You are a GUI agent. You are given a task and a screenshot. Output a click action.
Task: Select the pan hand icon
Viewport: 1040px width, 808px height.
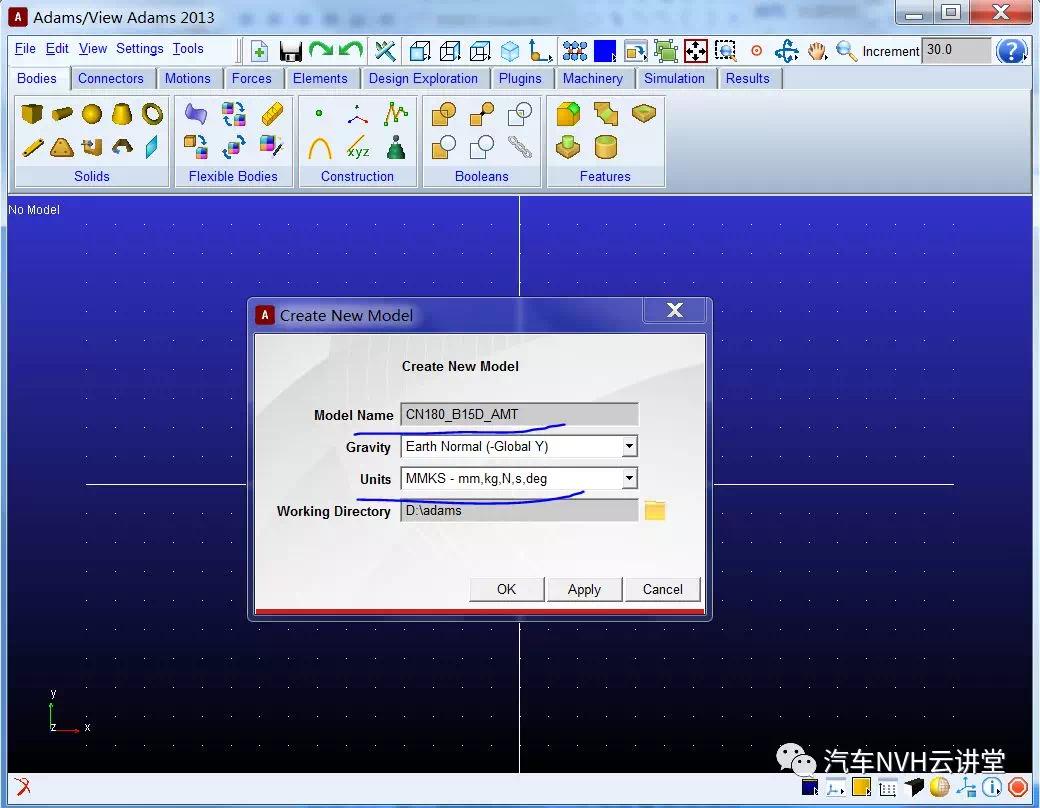click(817, 51)
